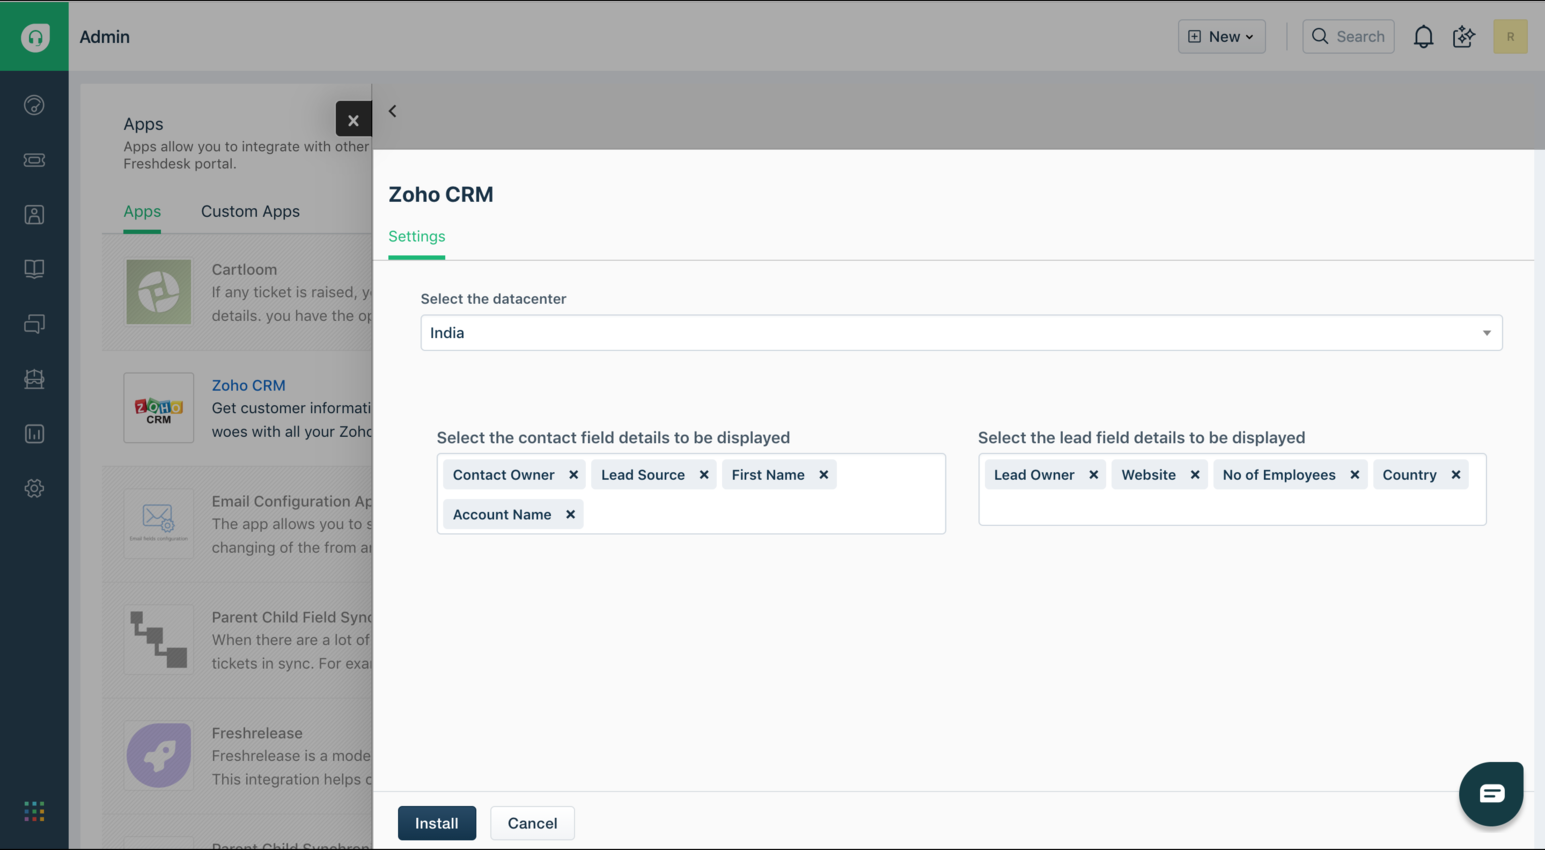
Task: Open the Solutions knowledge base icon
Action: point(34,268)
